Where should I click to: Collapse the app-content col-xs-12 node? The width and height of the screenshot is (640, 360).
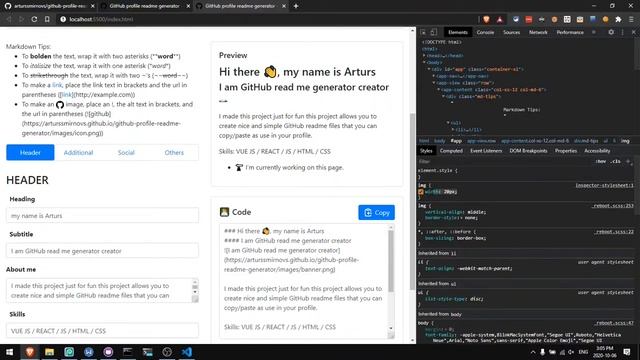tap(439, 90)
